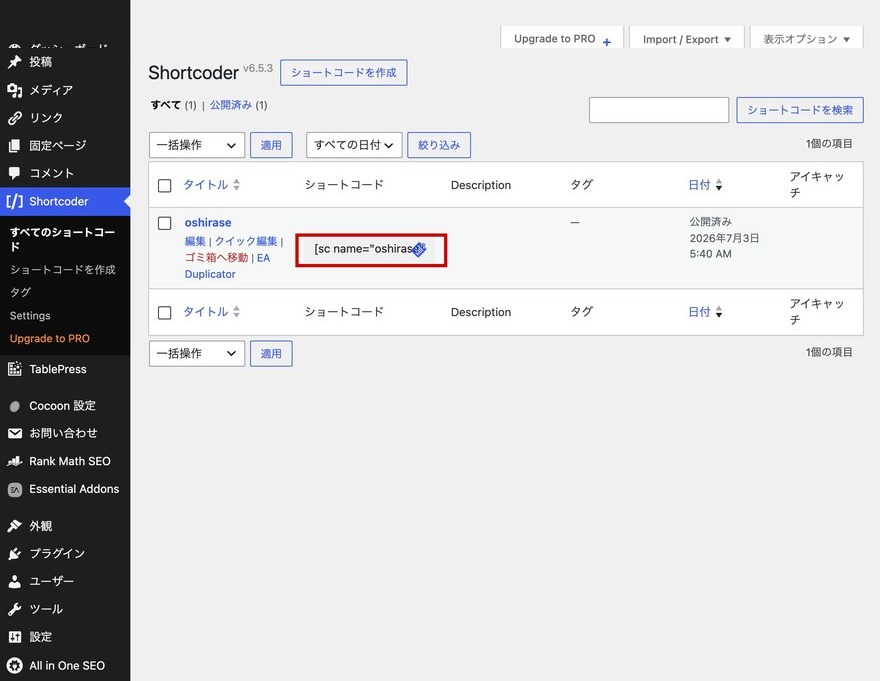
Task: Click the すべて filter link
Action: coord(166,105)
